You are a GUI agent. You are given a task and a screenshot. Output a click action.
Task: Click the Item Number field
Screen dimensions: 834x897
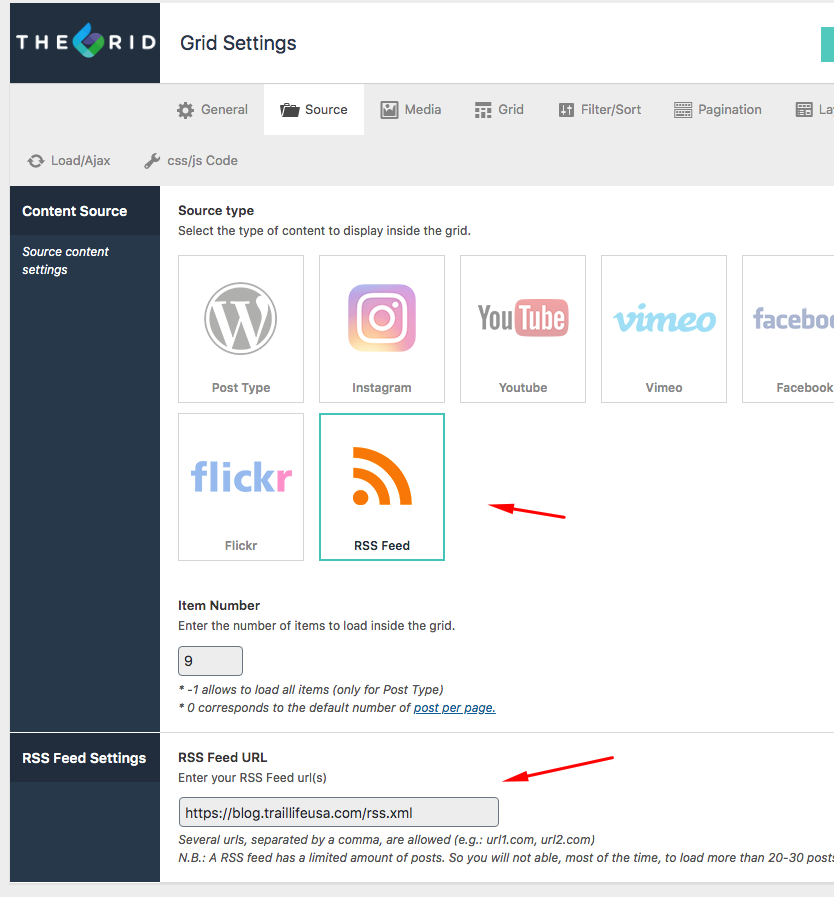click(x=211, y=661)
